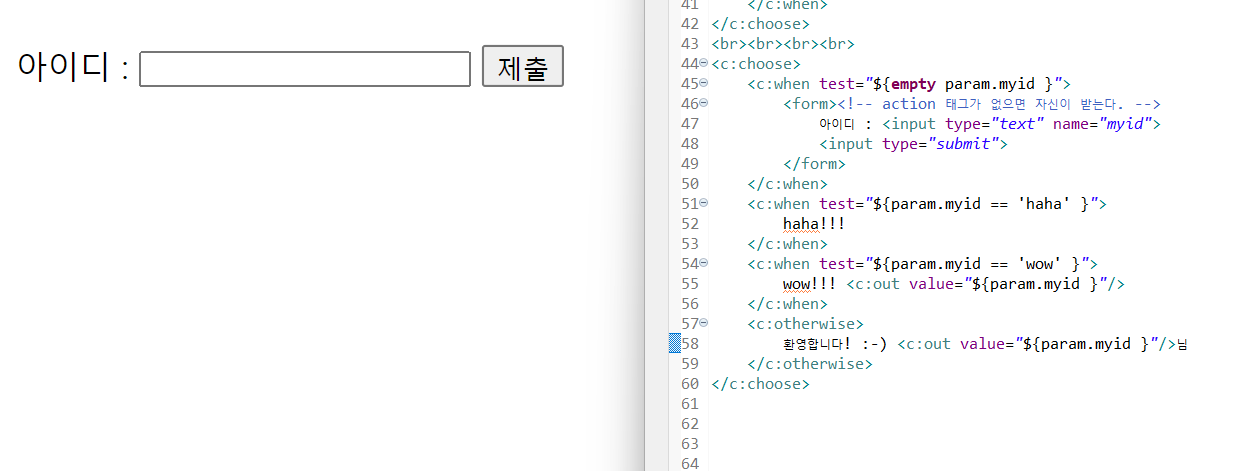Collapse the 'wow' c:when fold at line 54
The image size is (1243, 471).
704,263
